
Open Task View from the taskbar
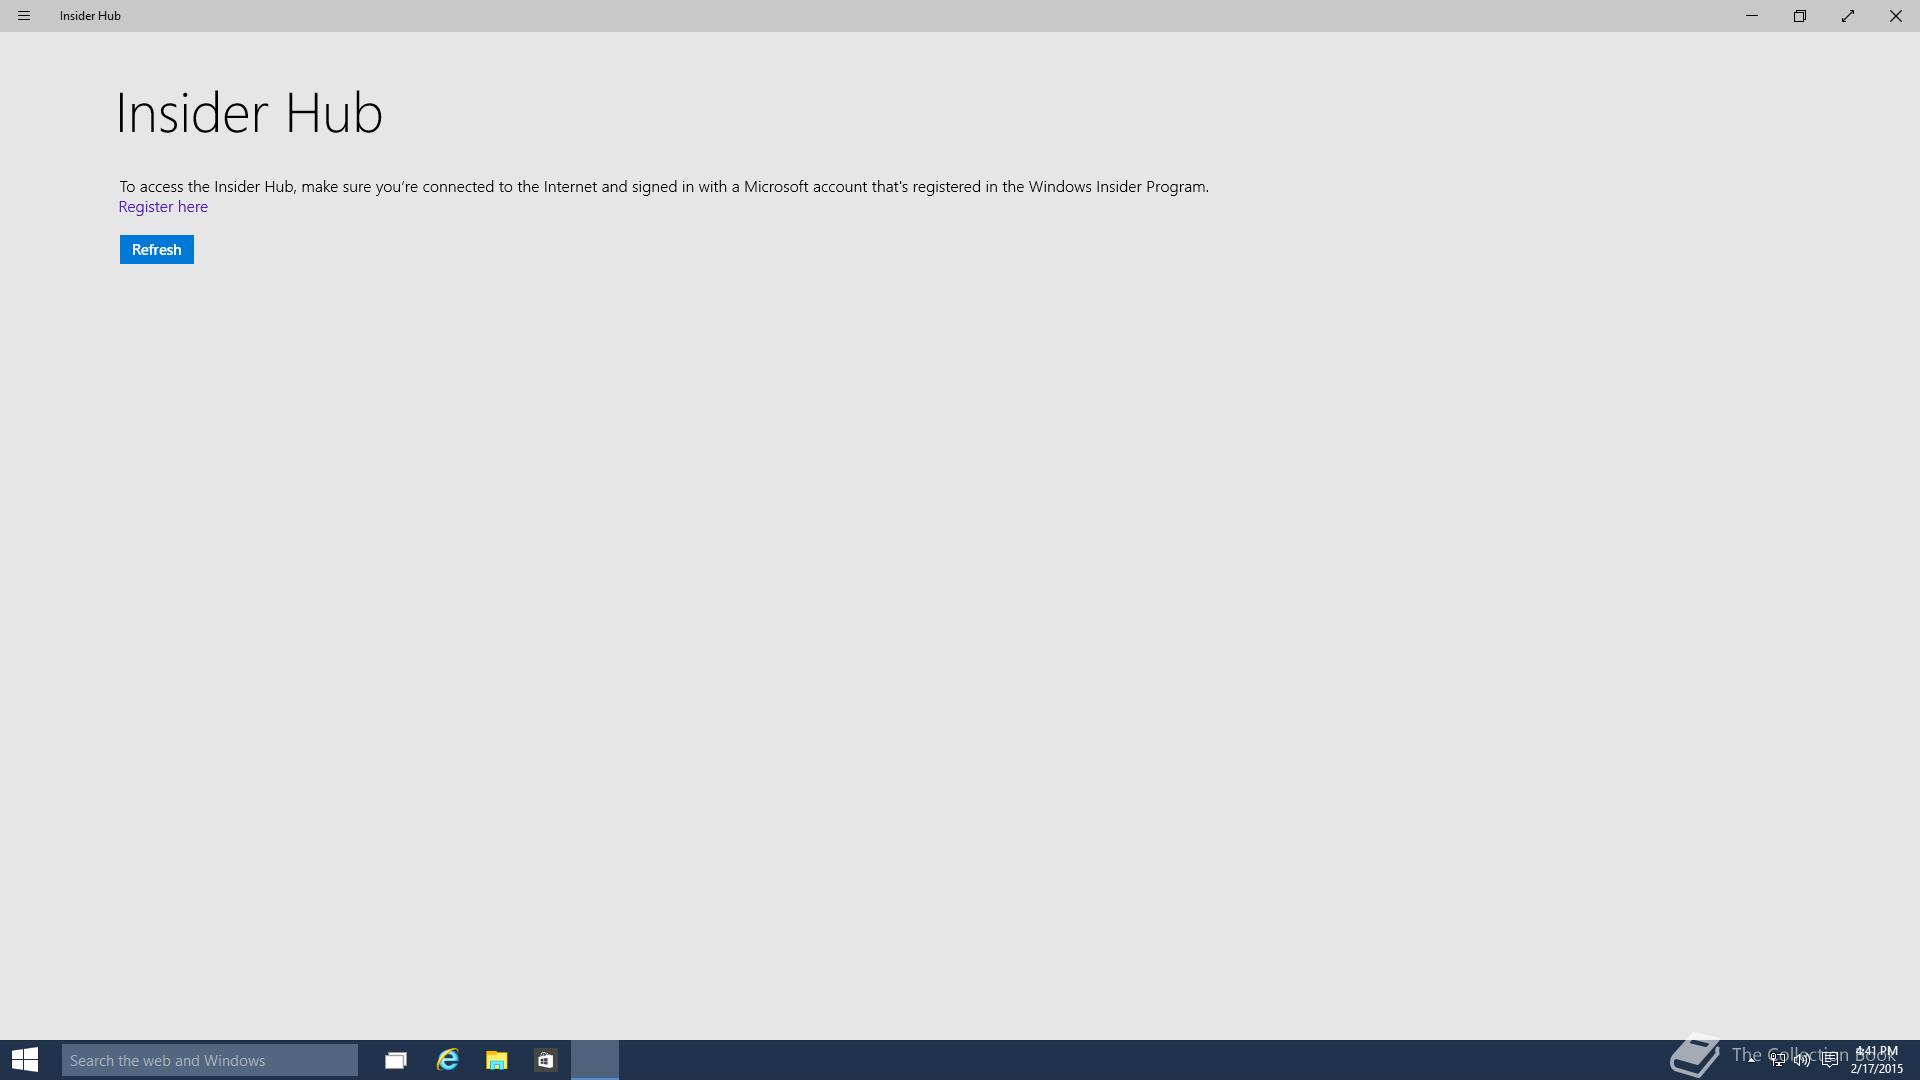(x=396, y=1060)
